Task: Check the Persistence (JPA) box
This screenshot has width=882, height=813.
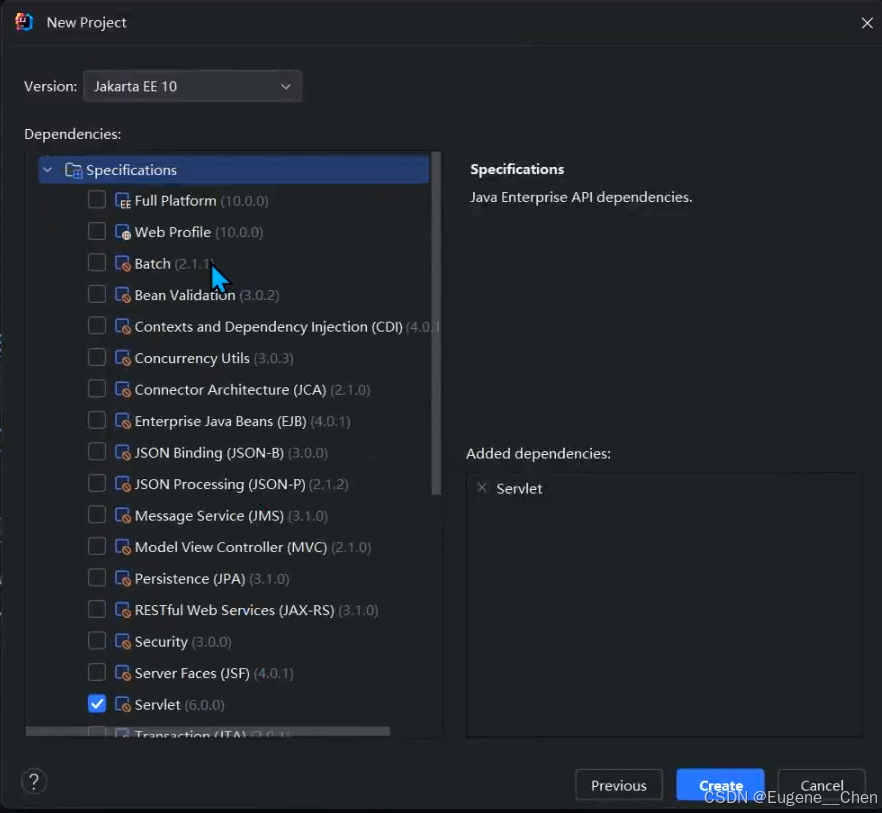Action: 97,578
